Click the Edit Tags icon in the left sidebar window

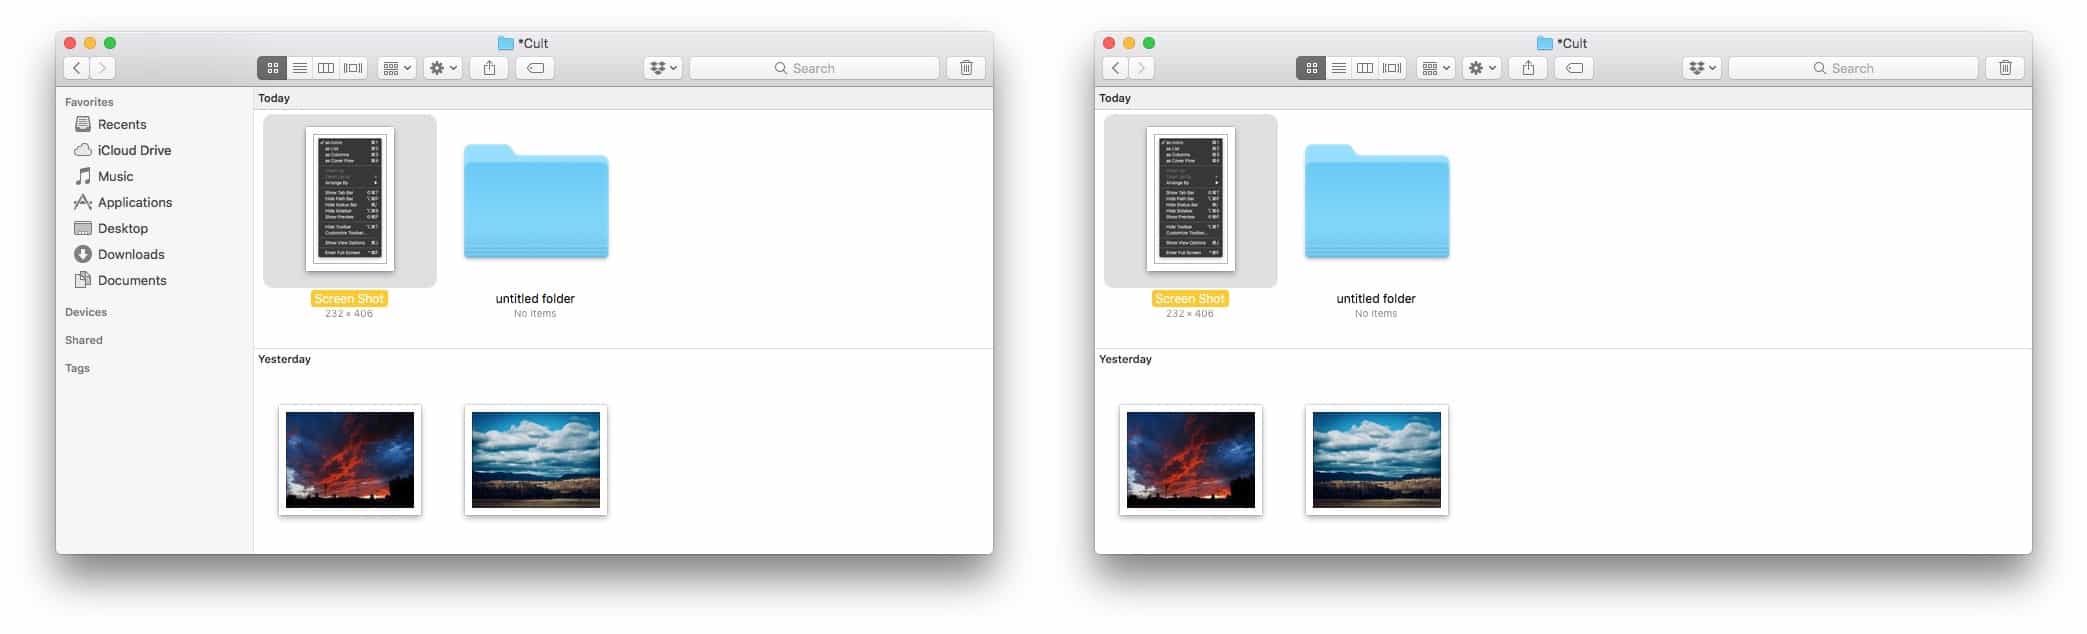535,68
